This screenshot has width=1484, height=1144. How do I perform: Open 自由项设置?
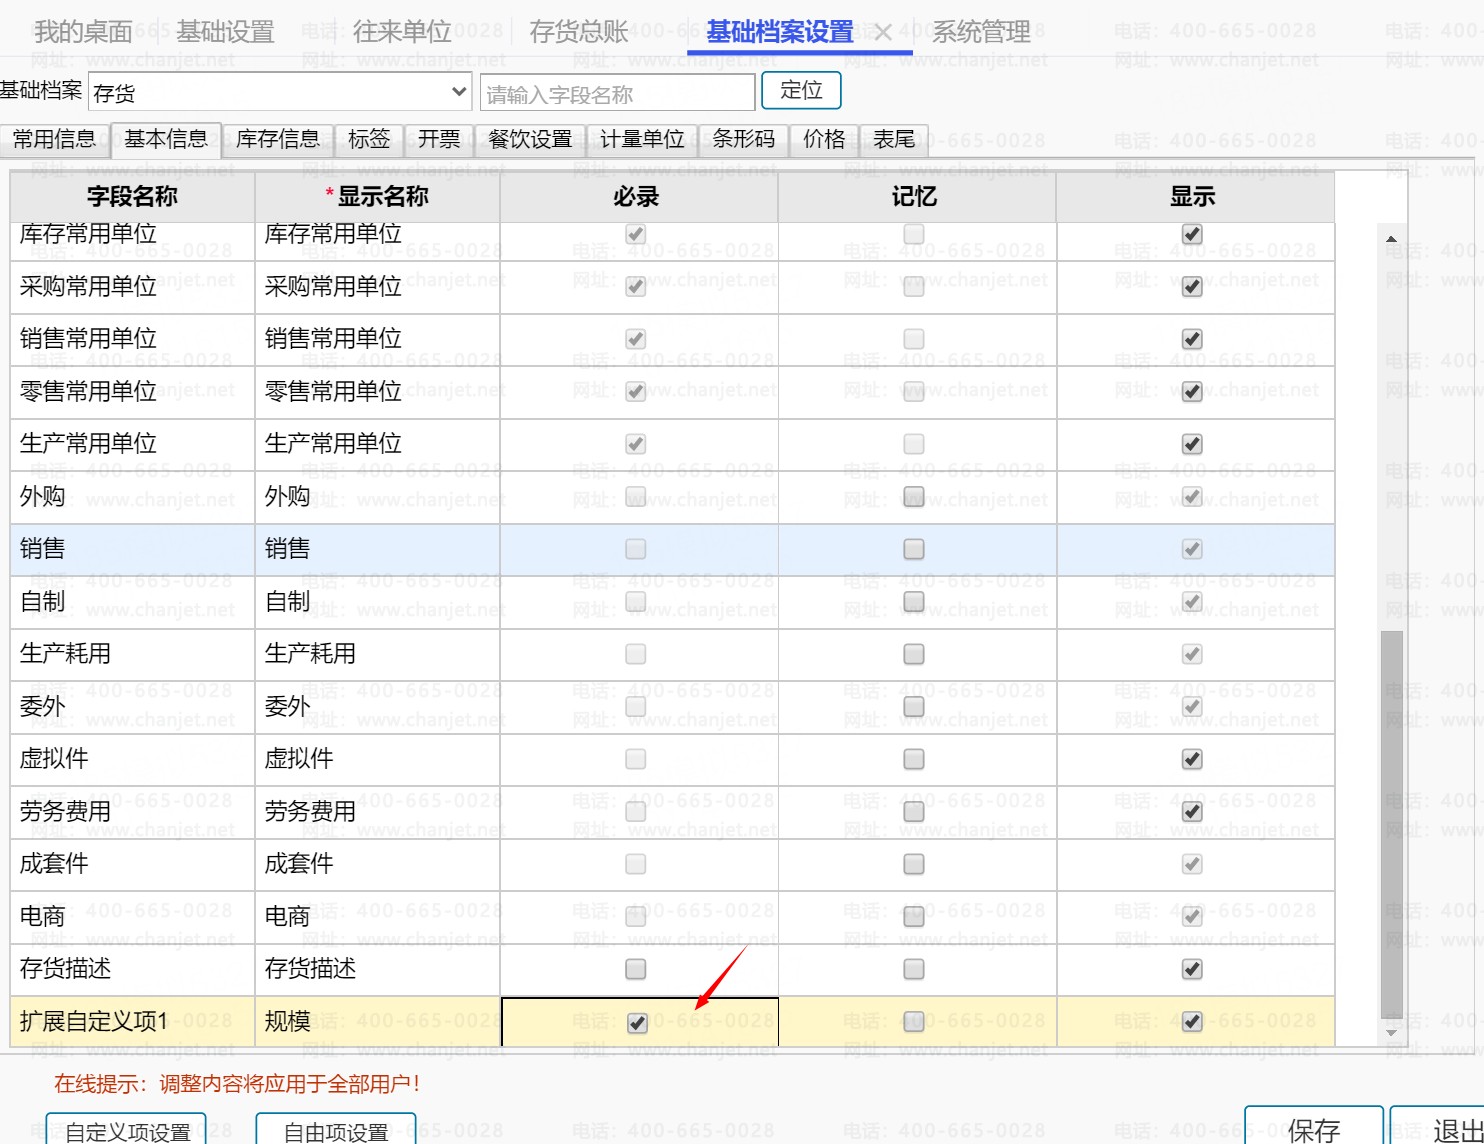coord(336,1131)
